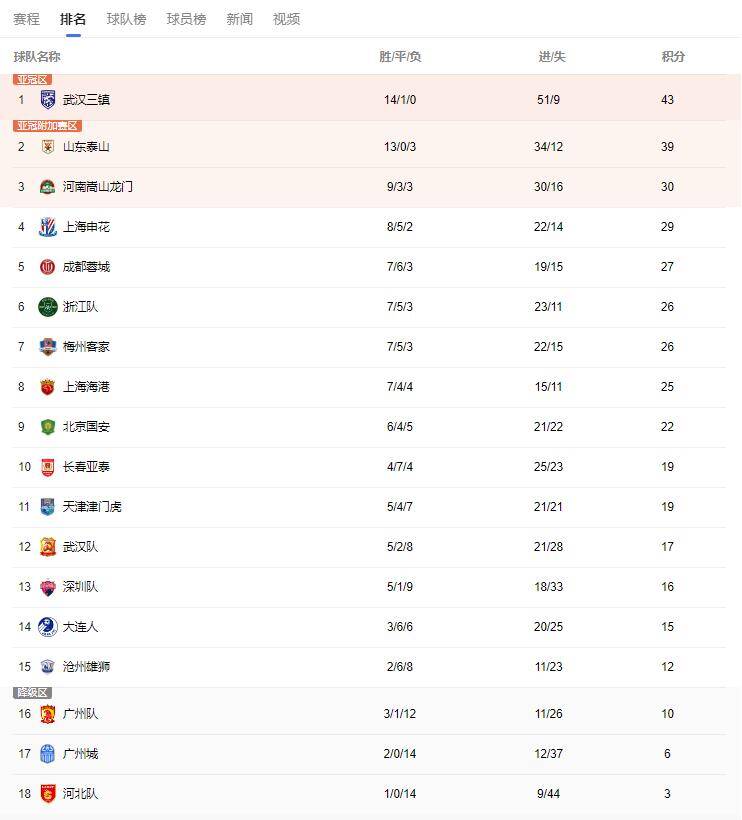Image resolution: width=742 pixels, height=820 pixels.
Task: Click the 积分 column header
Action: [x=673, y=56]
